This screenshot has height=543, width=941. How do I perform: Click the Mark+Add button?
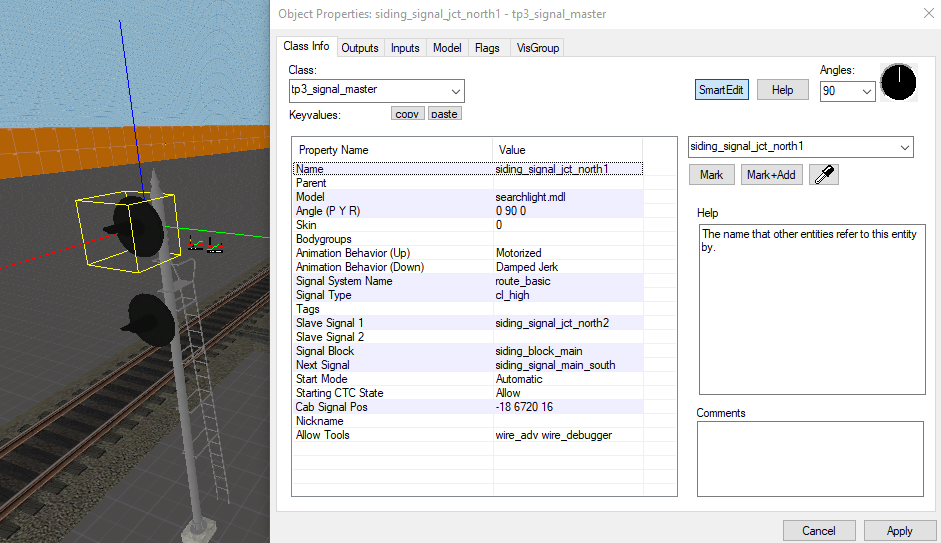tap(771, 175)
